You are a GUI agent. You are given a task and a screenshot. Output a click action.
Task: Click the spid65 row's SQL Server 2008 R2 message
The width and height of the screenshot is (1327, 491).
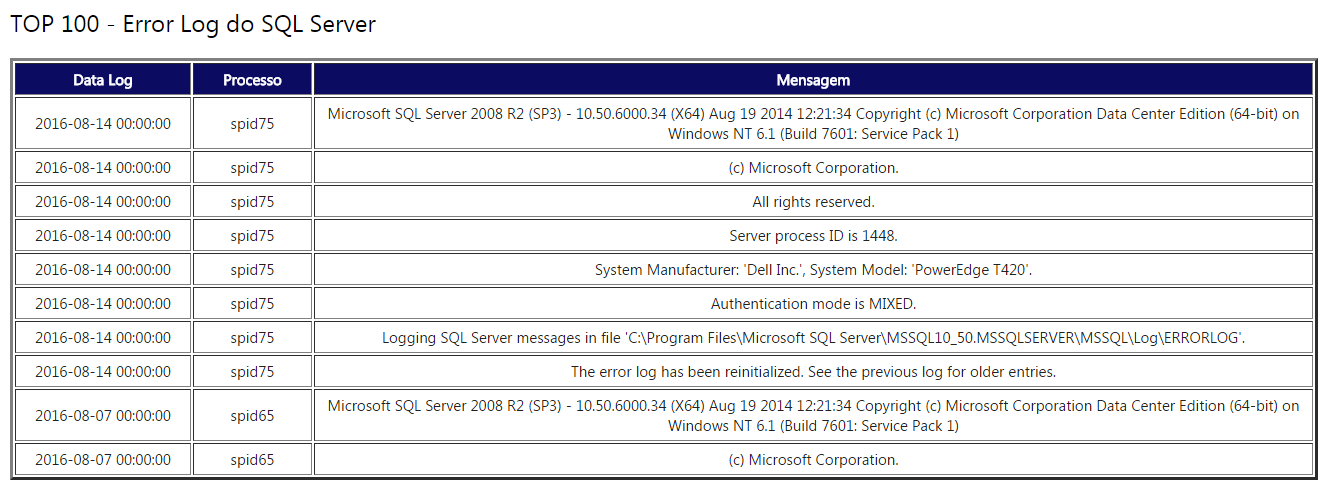click(813, 416)
